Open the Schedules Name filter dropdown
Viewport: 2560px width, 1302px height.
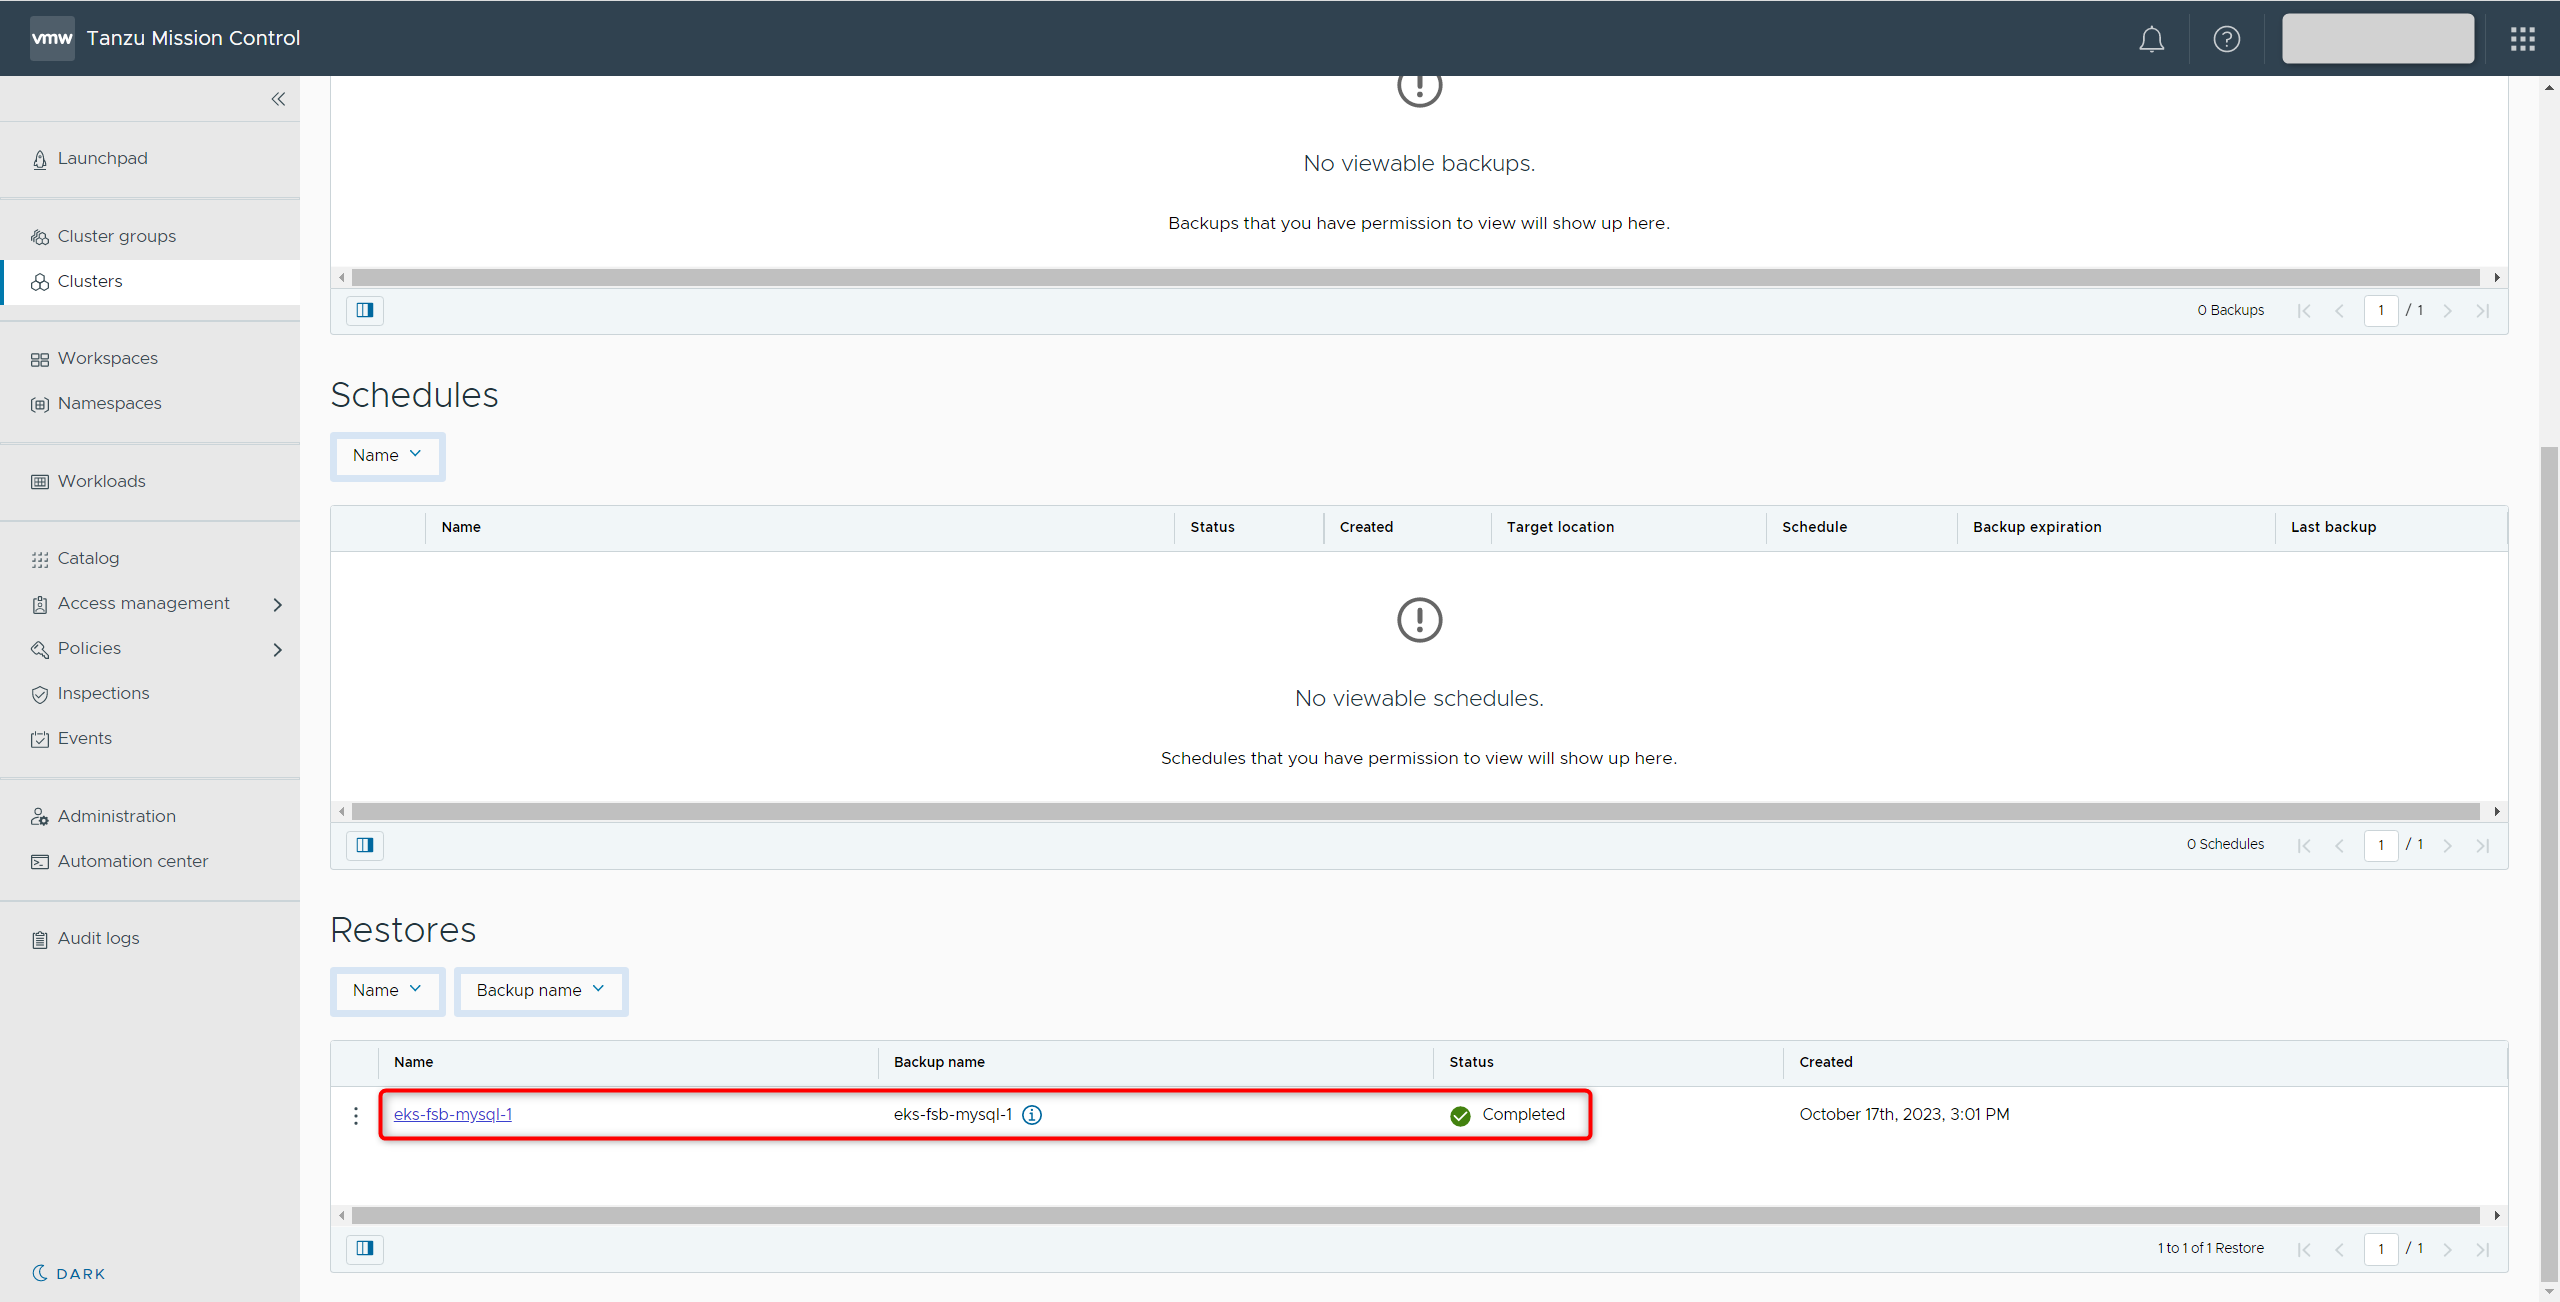click(387, 456)
